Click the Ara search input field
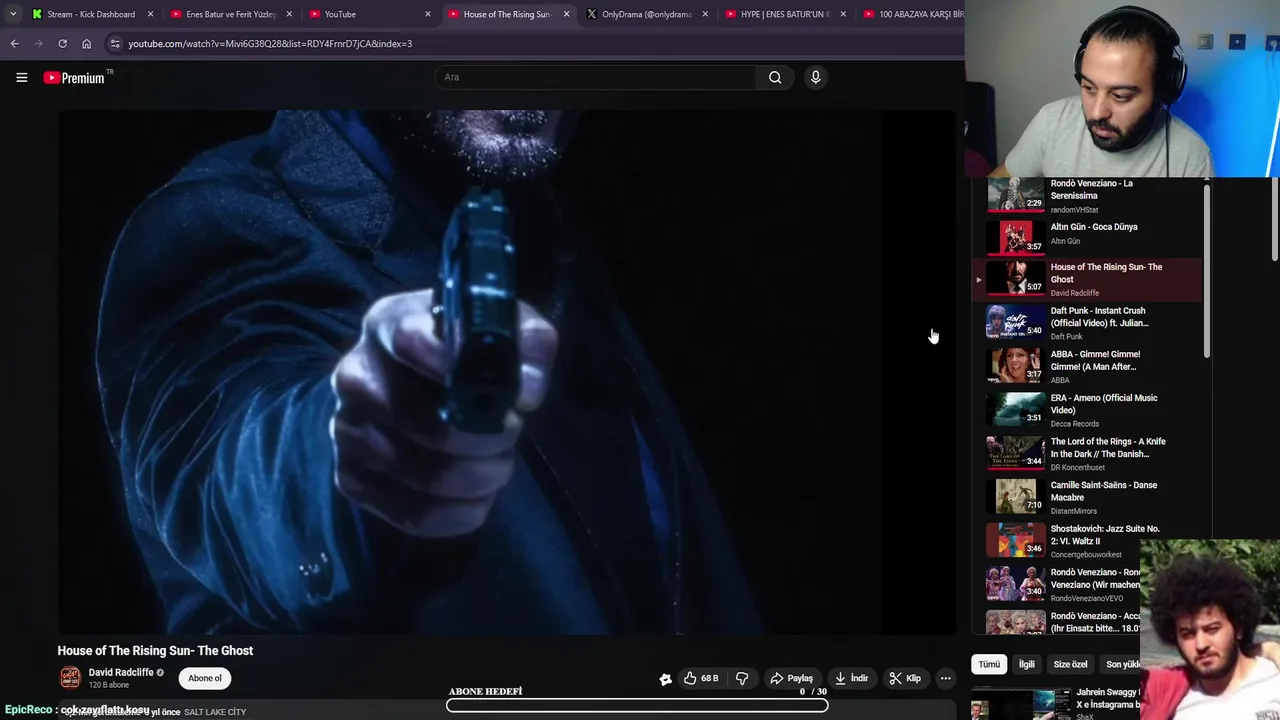This screenshot has height=720, width=1280. point(596,77)
